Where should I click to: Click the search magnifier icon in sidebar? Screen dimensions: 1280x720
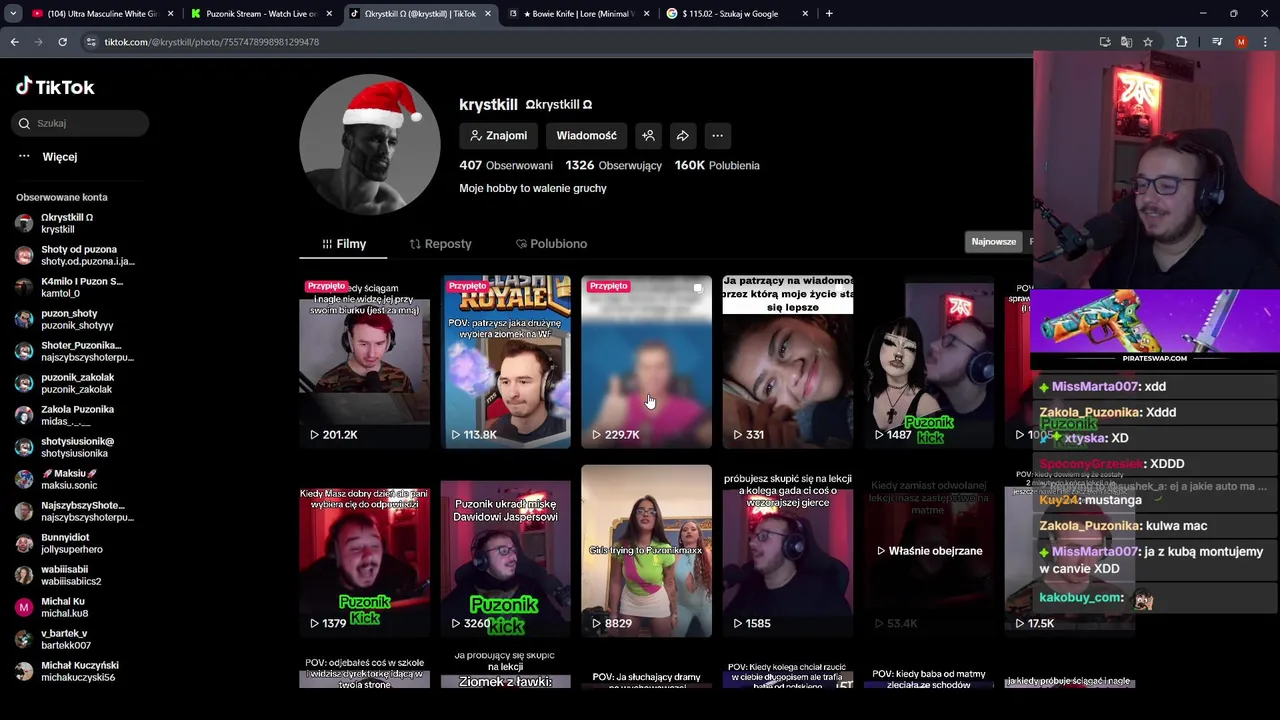pos(24,123)
